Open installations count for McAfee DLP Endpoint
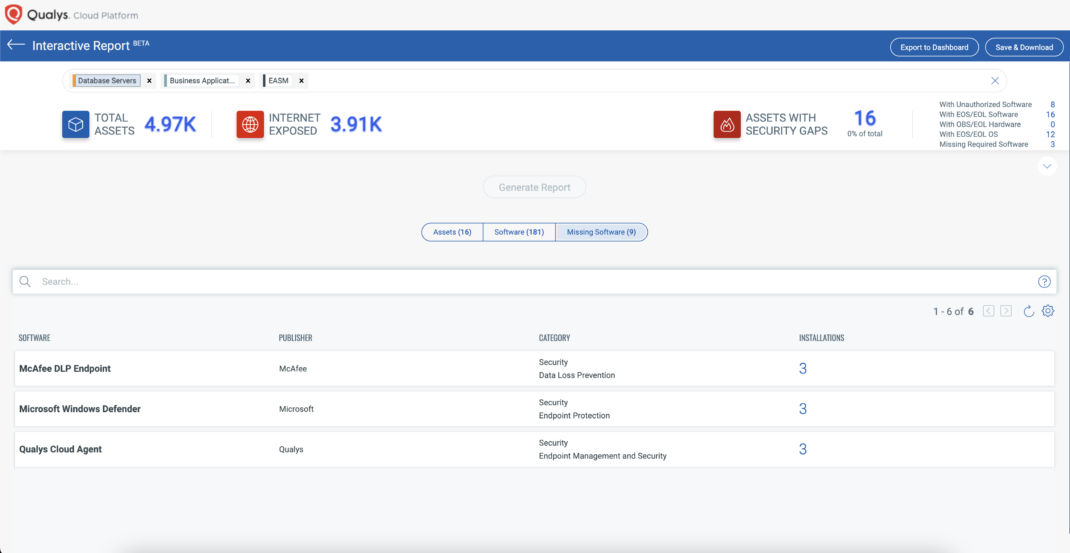Screen dimensions: 1070x553 coord(802,369)
